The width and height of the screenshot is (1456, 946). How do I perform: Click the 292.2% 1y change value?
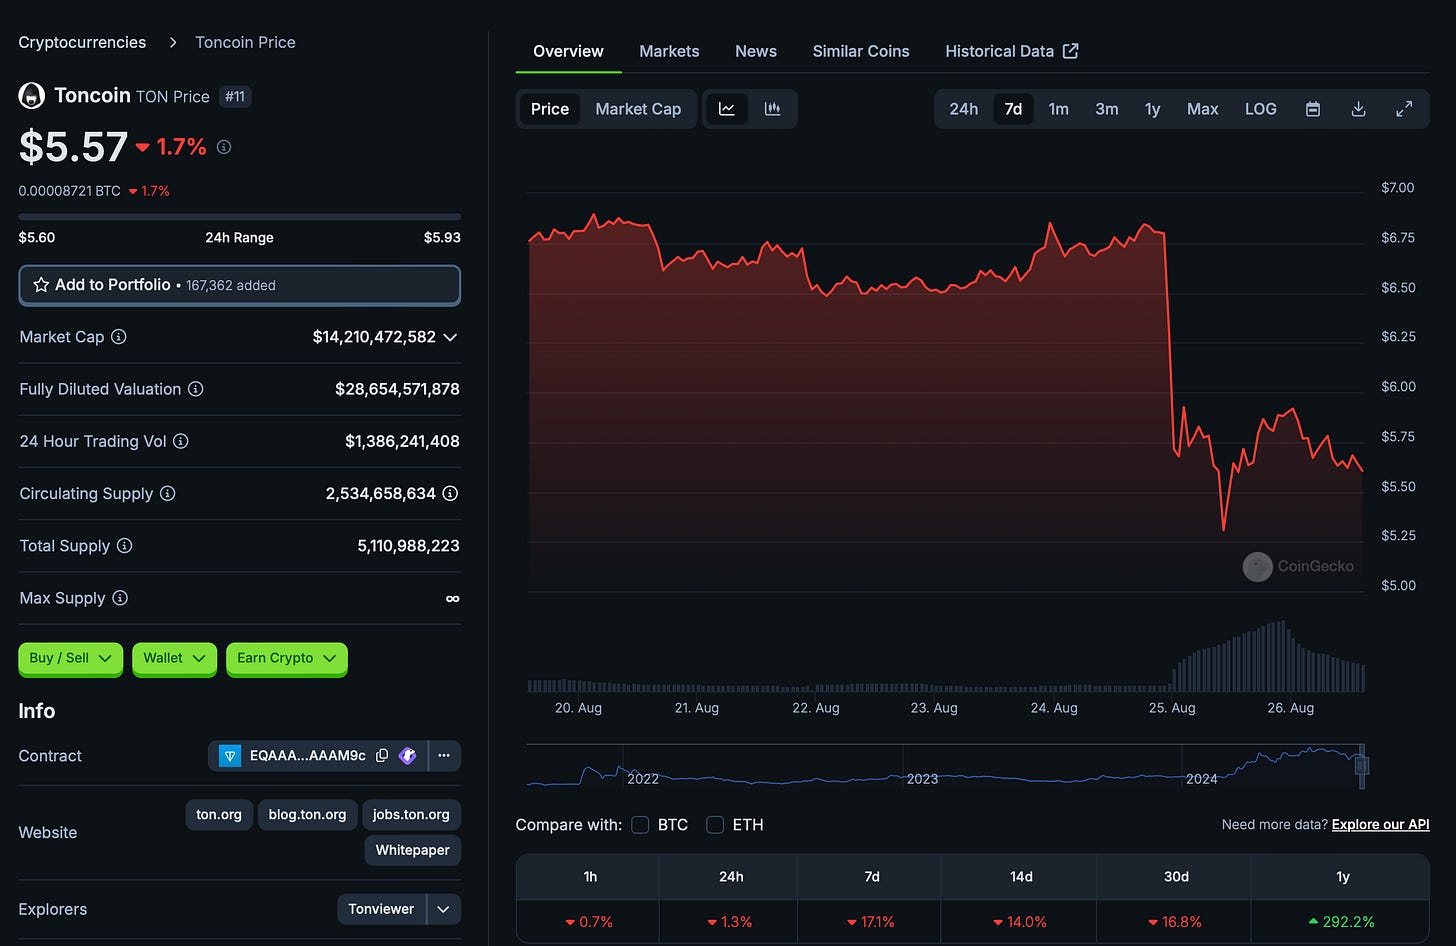point(1348,922)
